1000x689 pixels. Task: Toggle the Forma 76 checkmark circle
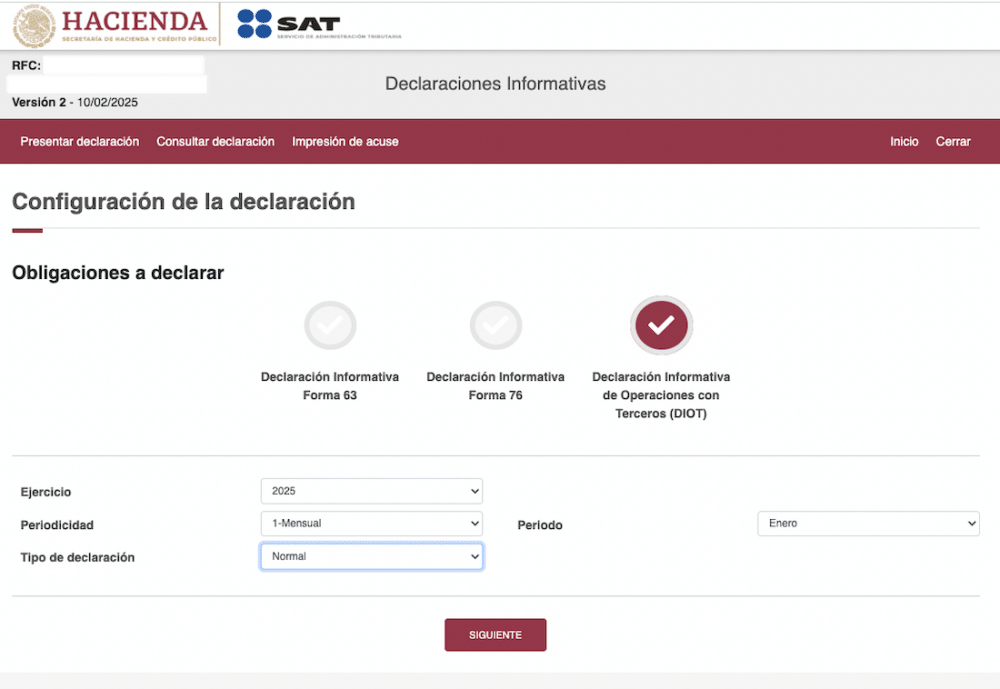(x=496, y=325)
